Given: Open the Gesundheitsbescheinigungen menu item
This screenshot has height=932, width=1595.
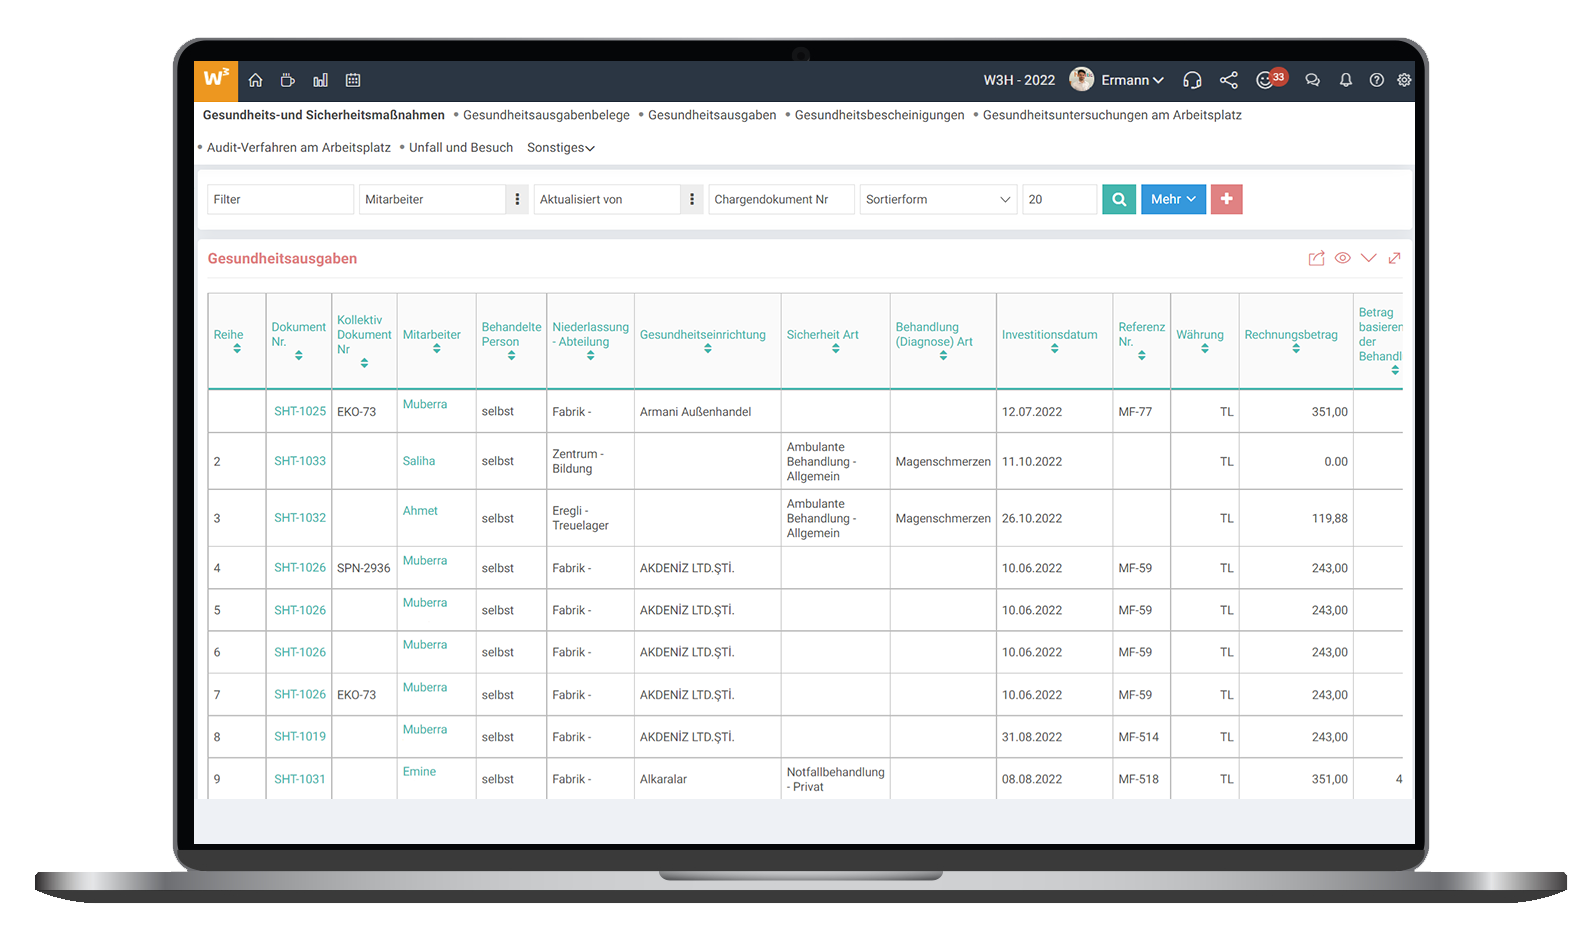Looking at the screenshot, I should pos(880,115).
